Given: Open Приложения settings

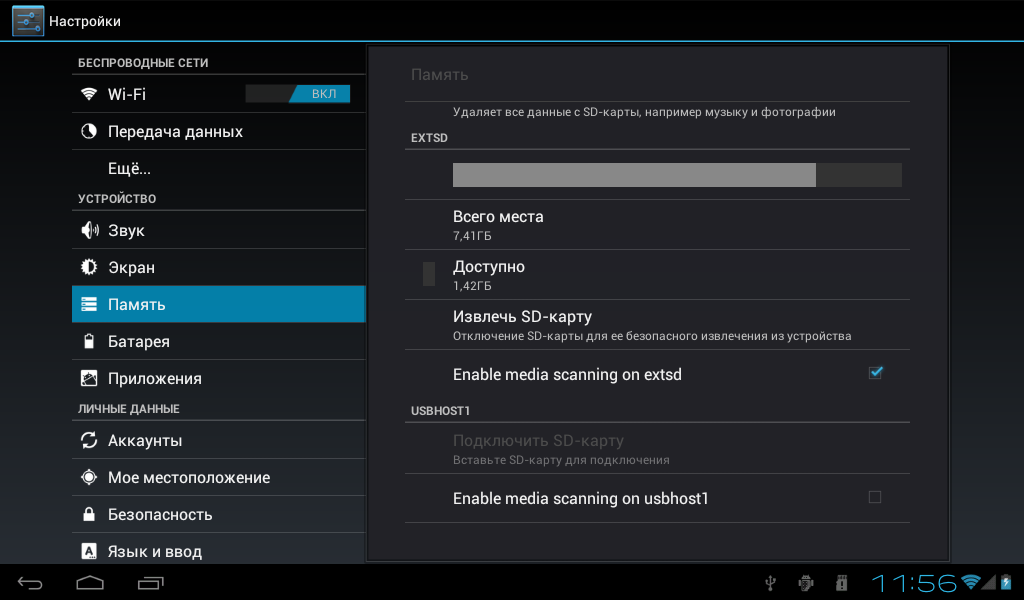Looking at the screenshot, I should point(219,378).
